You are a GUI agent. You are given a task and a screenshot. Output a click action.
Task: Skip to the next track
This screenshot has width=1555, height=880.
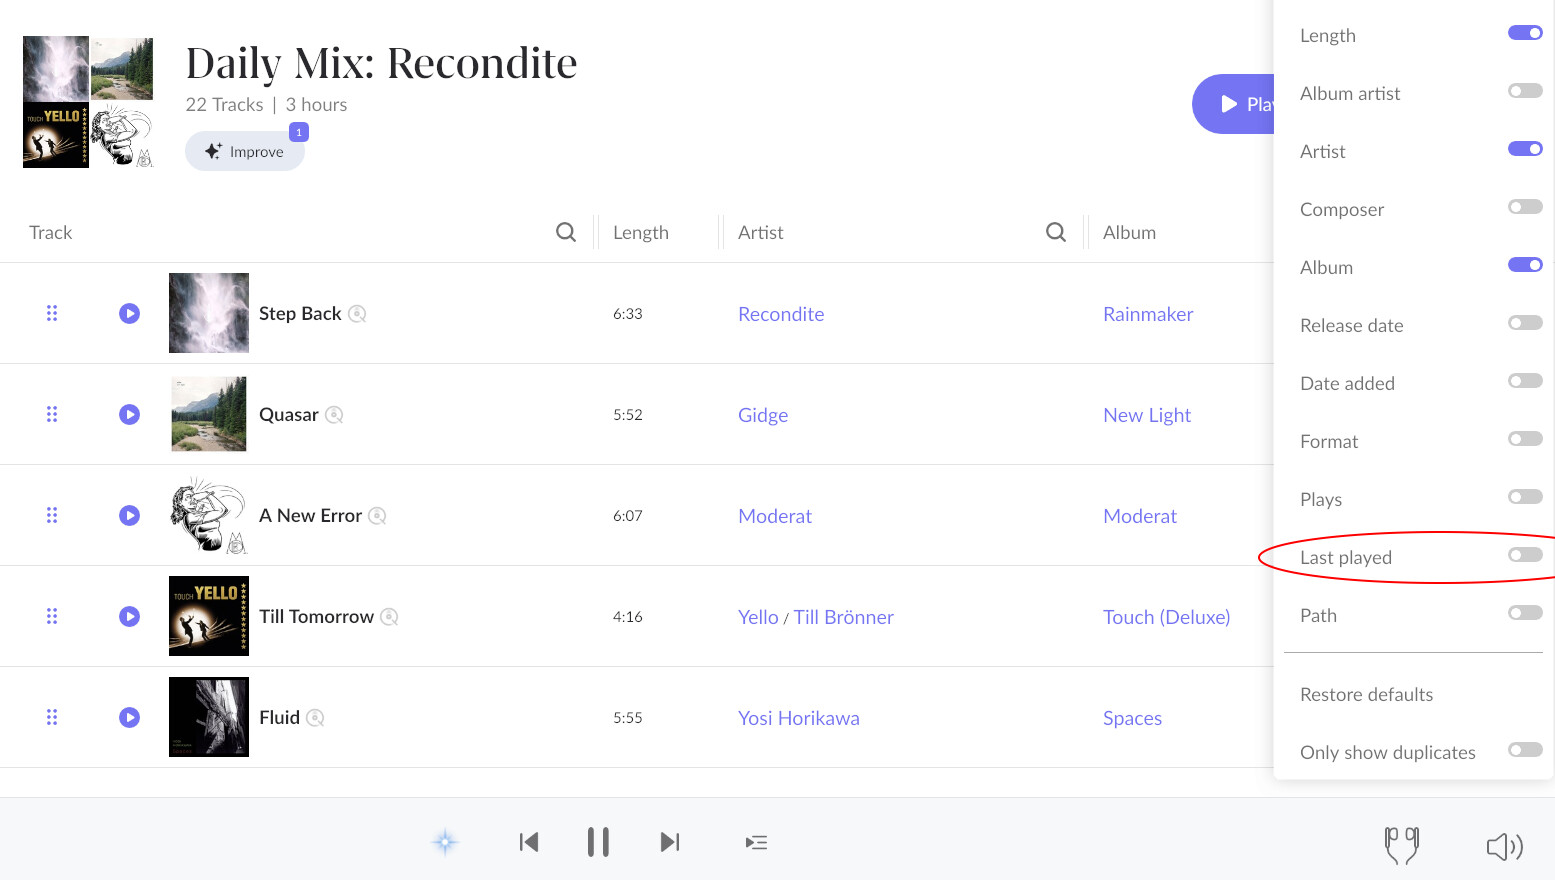pos(670,842)
